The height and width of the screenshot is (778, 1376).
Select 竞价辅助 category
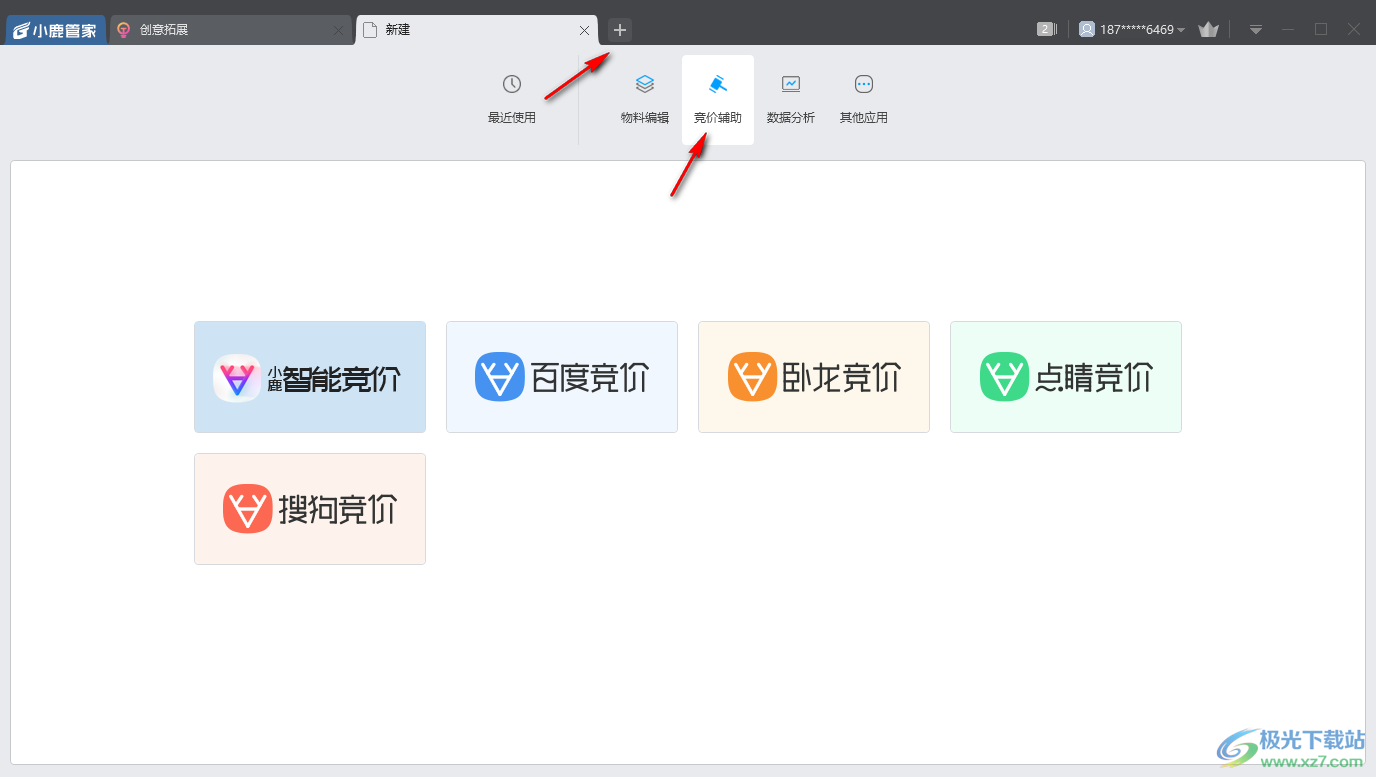(718, 99)
